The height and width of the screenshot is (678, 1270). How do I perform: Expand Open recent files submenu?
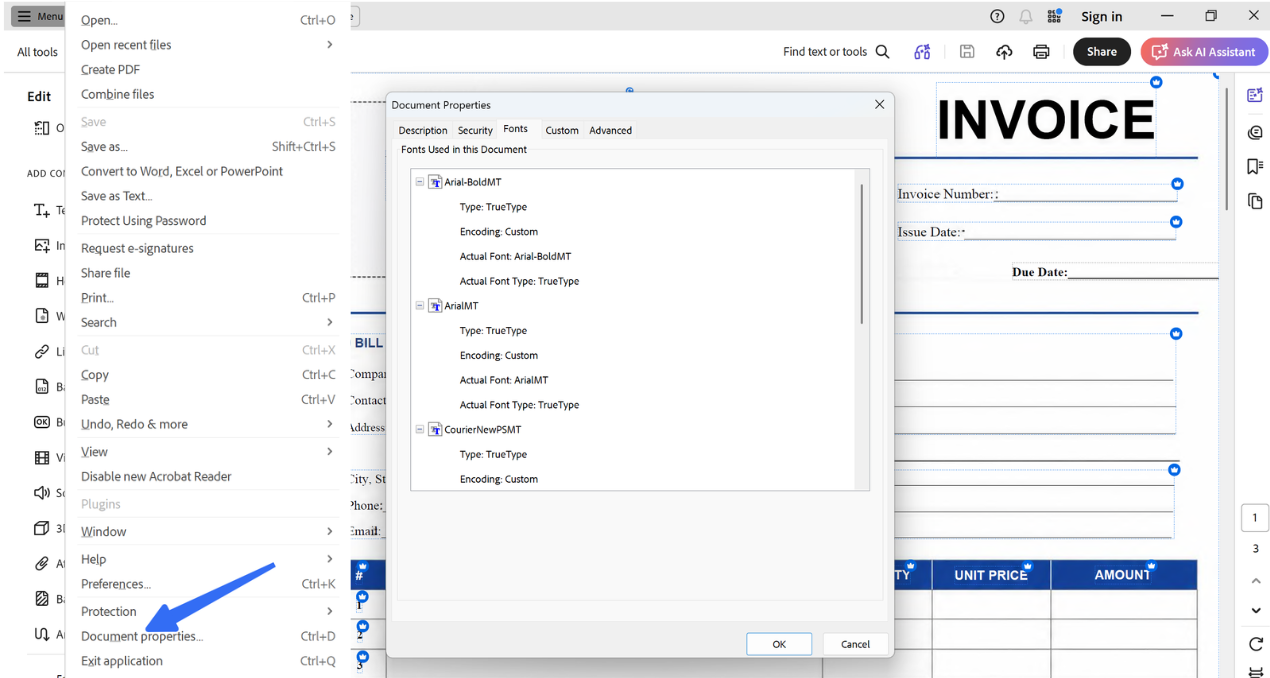tap(208, 45)
